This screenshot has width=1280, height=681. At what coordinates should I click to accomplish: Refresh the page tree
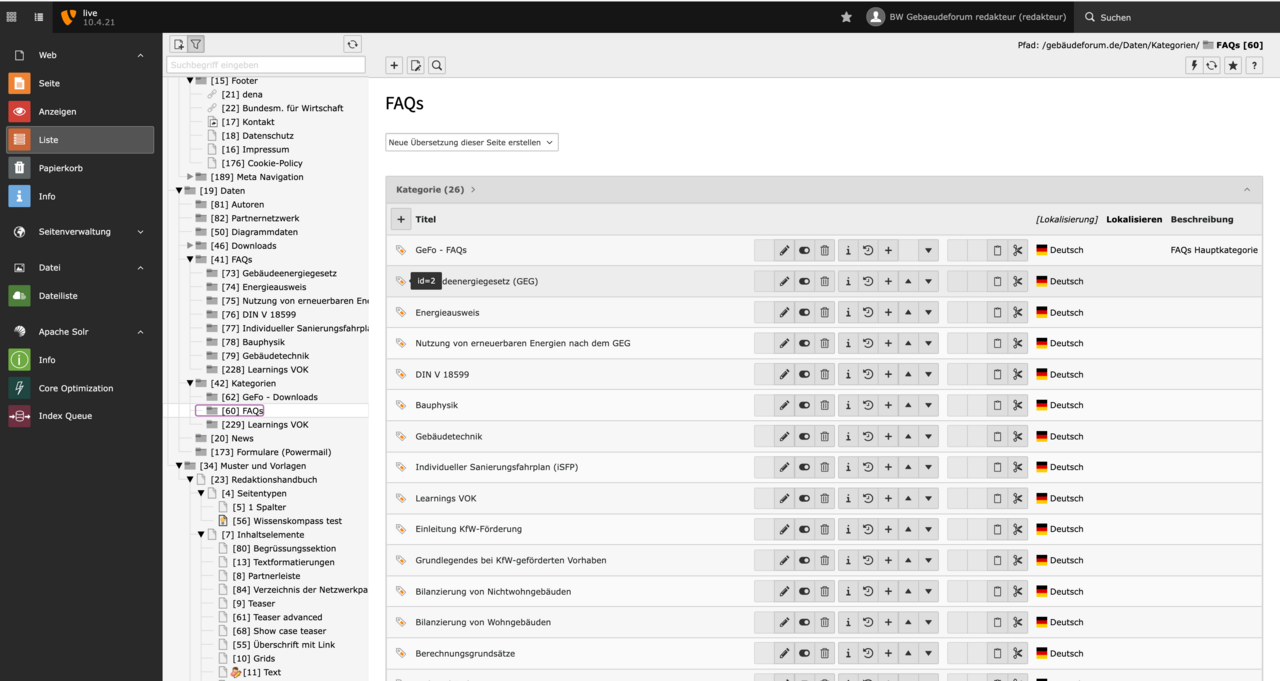[x=352, y=44]
